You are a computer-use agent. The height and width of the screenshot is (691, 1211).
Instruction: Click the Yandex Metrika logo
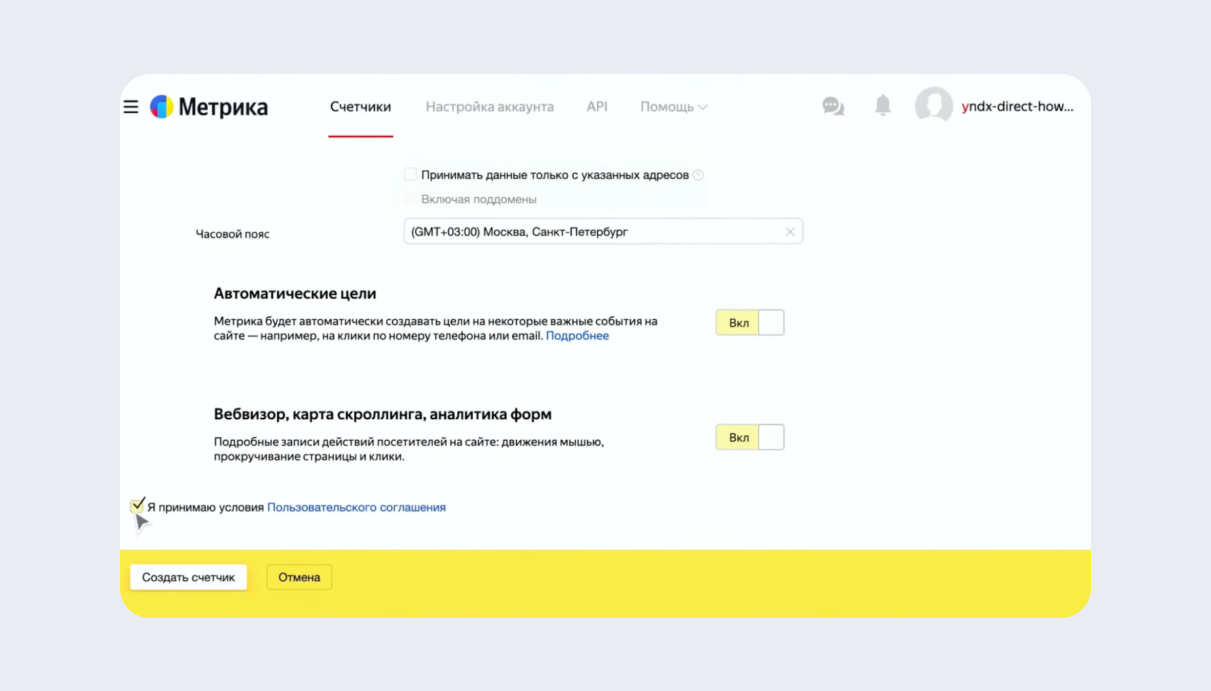pyautogui.click(x=209, y=107)
